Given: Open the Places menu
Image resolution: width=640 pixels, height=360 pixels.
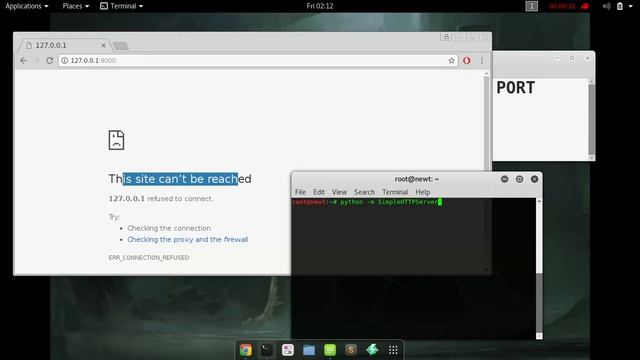Looking at the screenshot, I should pyautogui.click(x=76, y=6).
